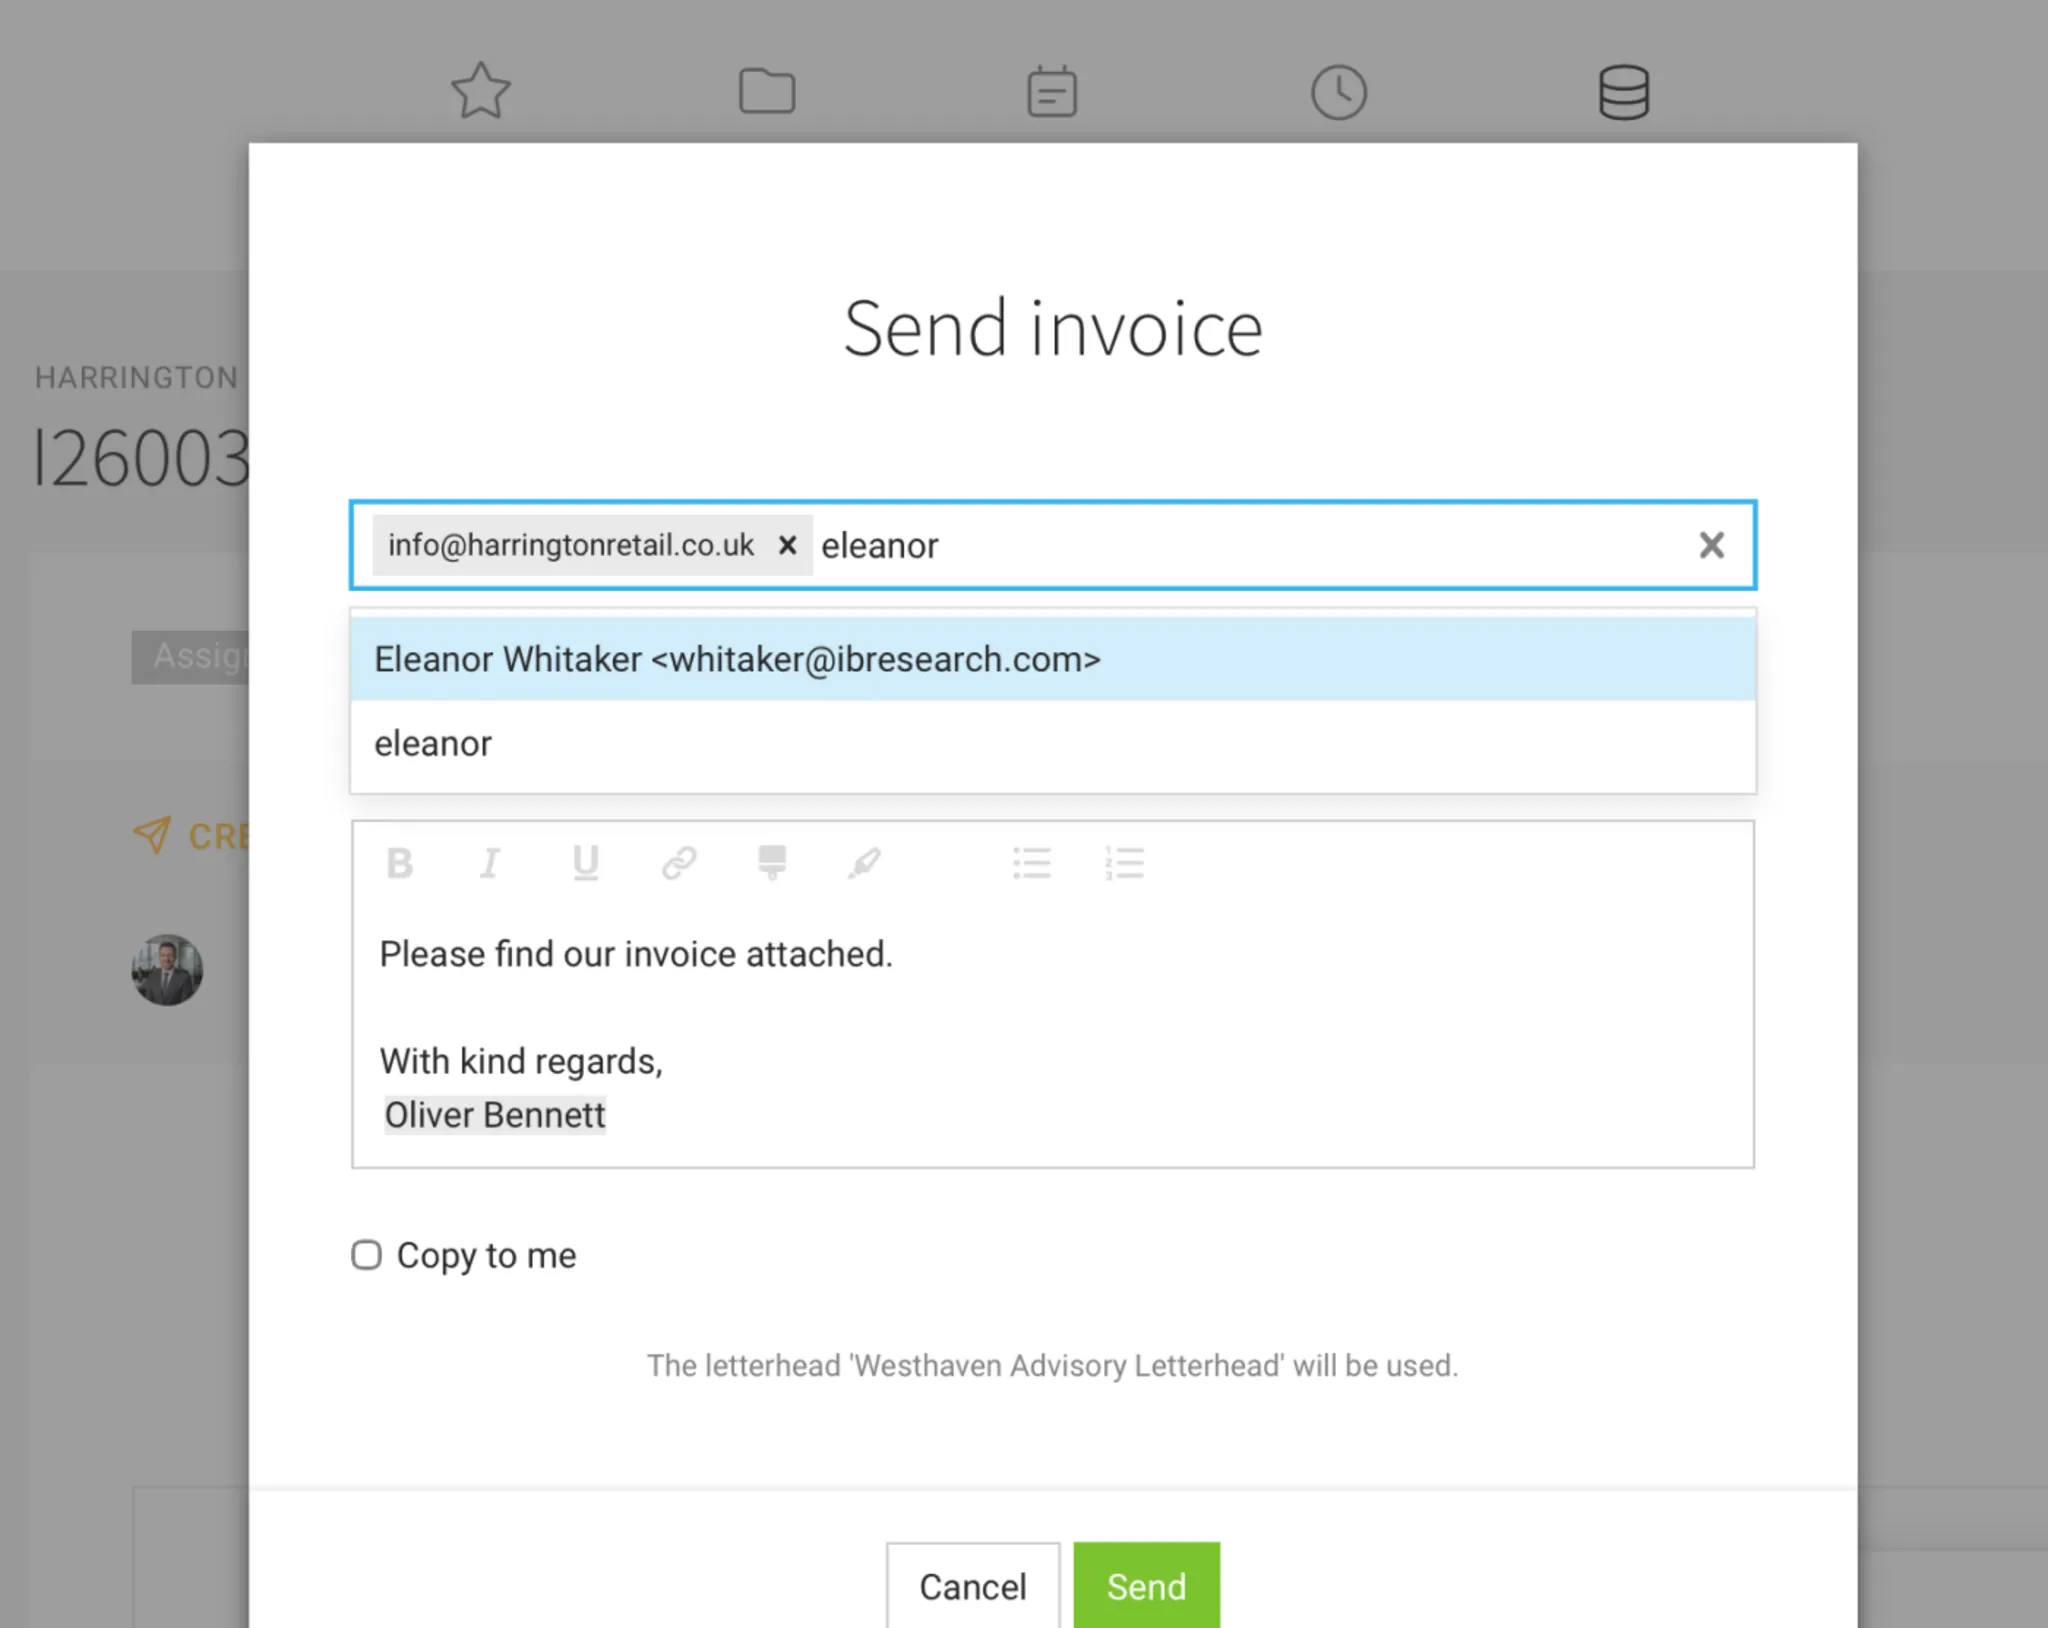Open the calendar planning icon

1052,92
